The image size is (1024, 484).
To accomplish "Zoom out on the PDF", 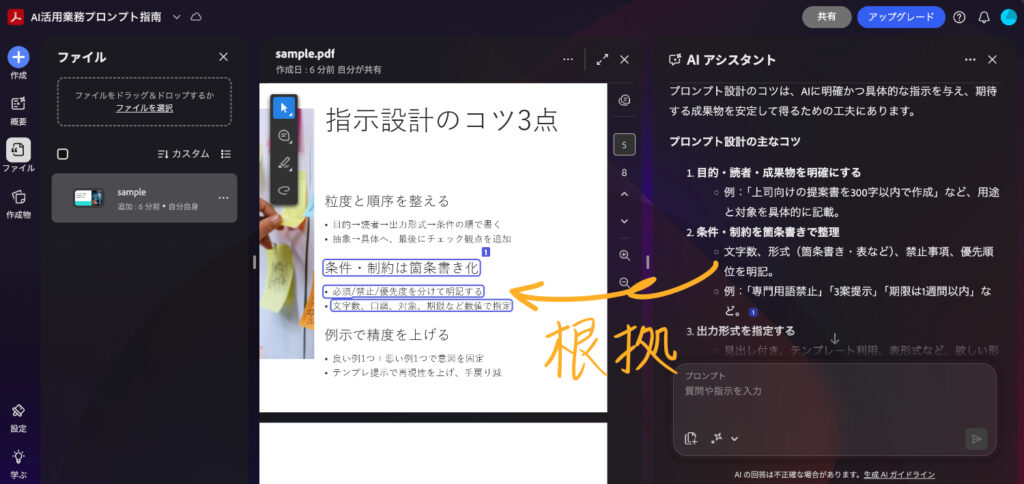I will [624, 282].
